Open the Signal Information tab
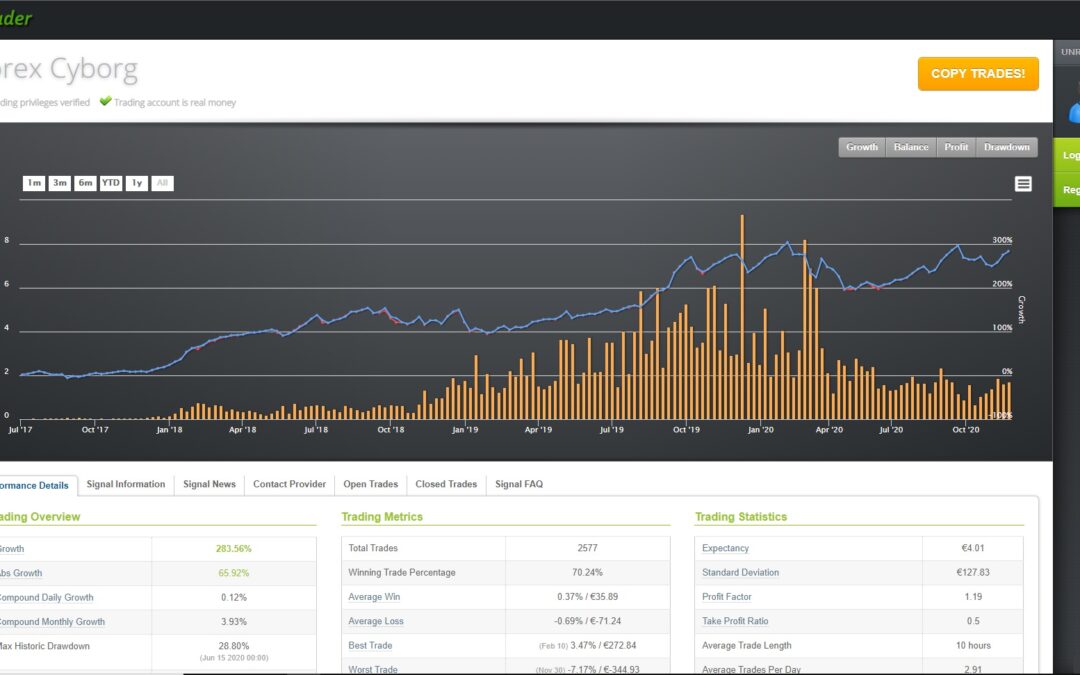This screenshot has width=1080, height=675. coord(126,484)
